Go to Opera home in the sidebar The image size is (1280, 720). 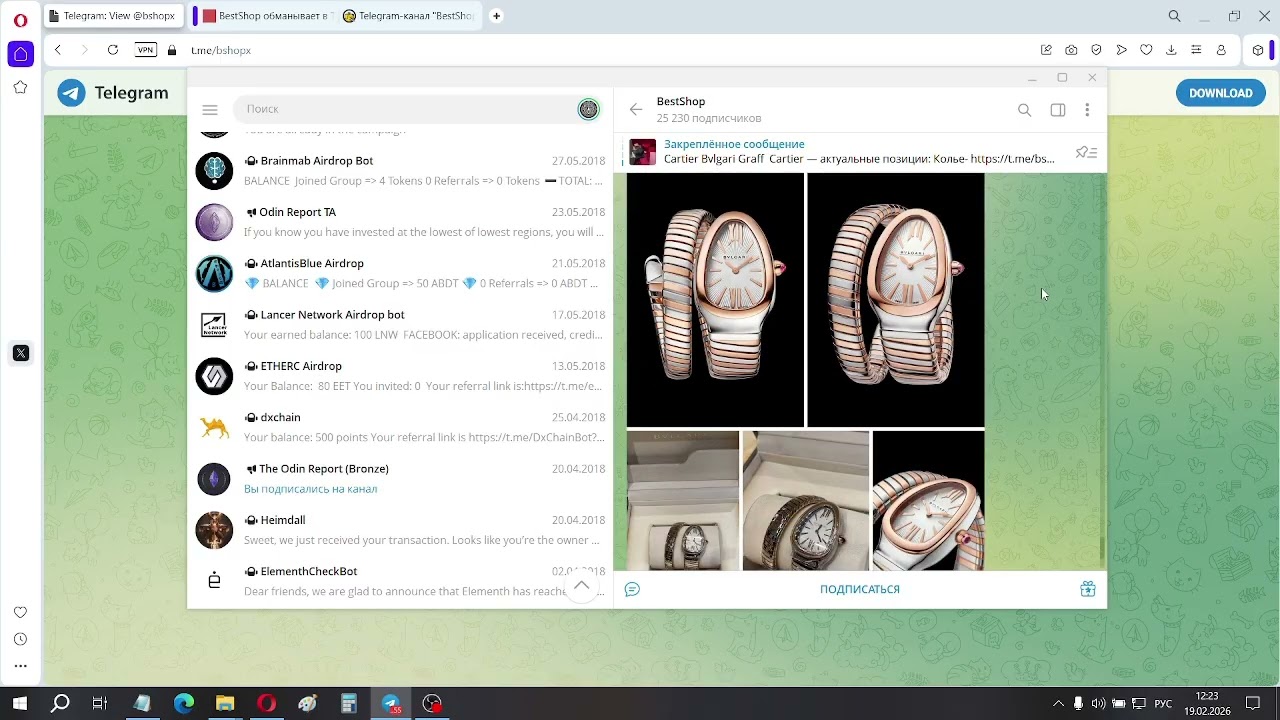click(20, 54)
